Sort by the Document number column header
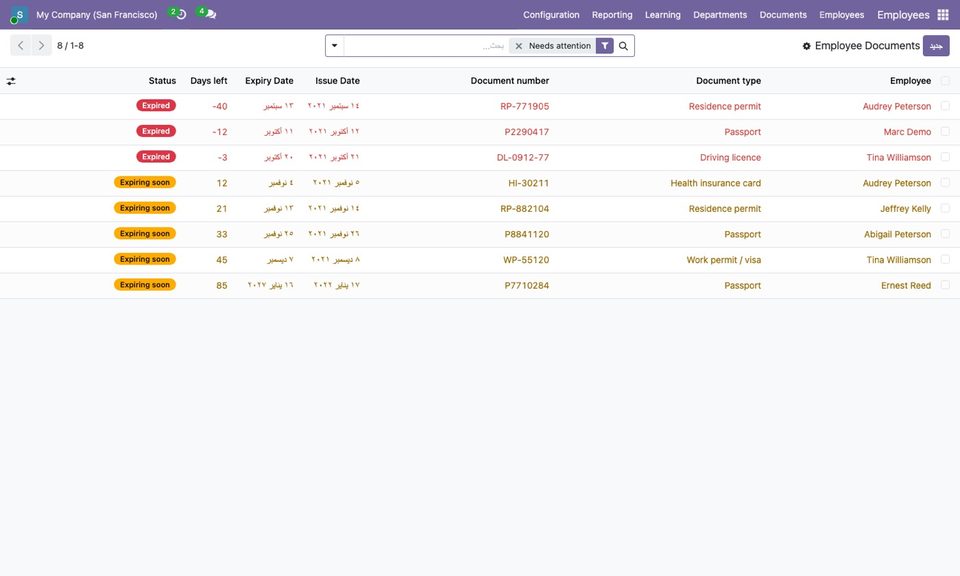The image size is (960, 576). click(510, 81)
